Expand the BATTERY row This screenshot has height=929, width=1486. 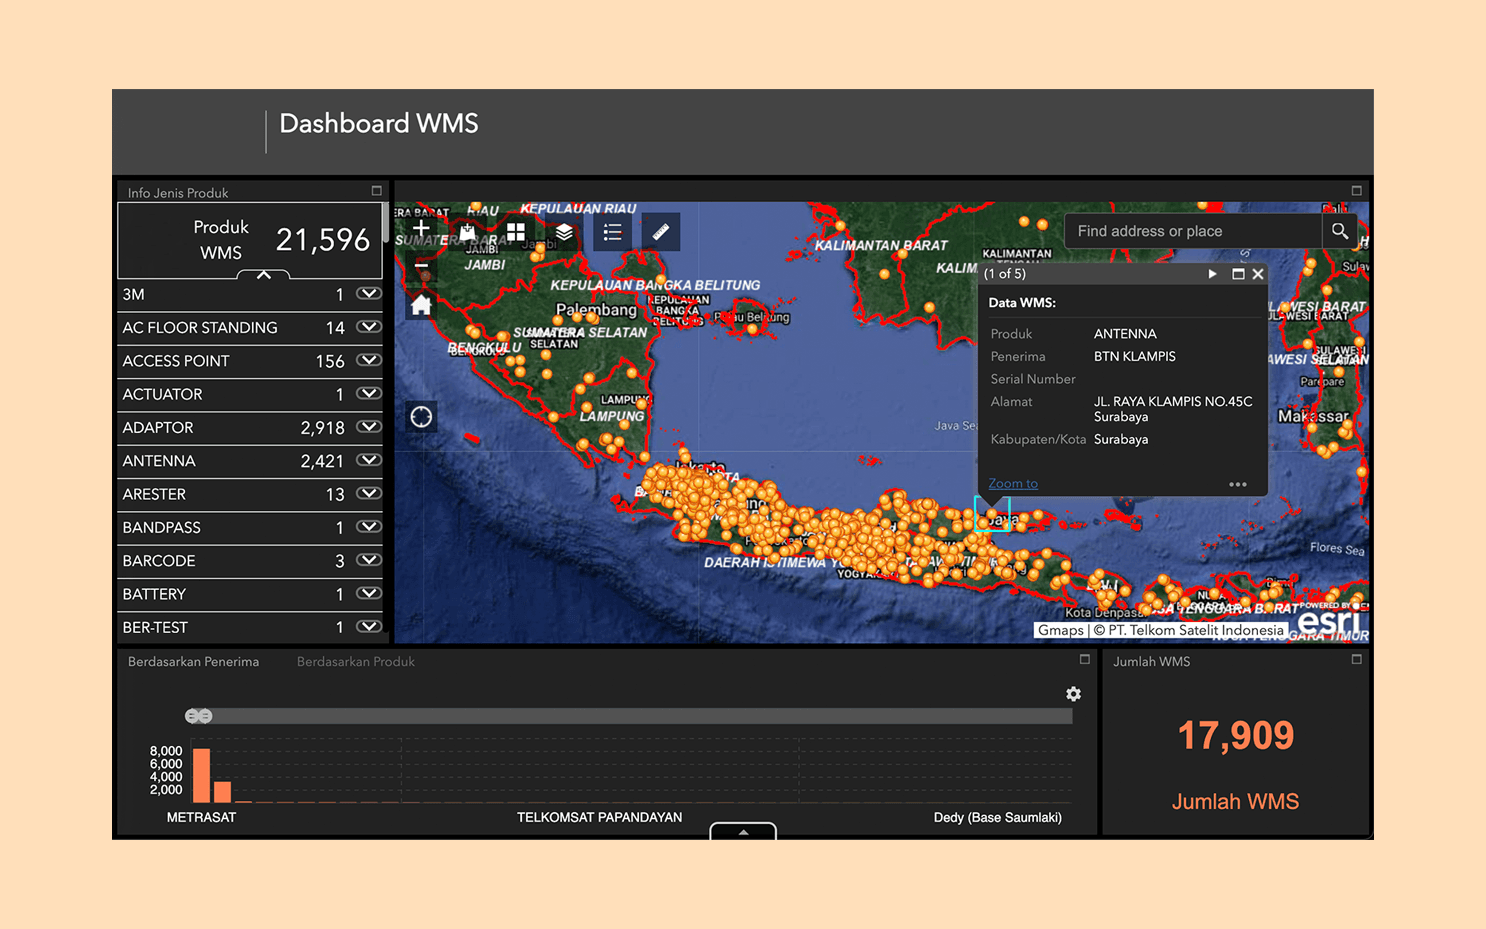pyautogui.click(x=369, y=594)
